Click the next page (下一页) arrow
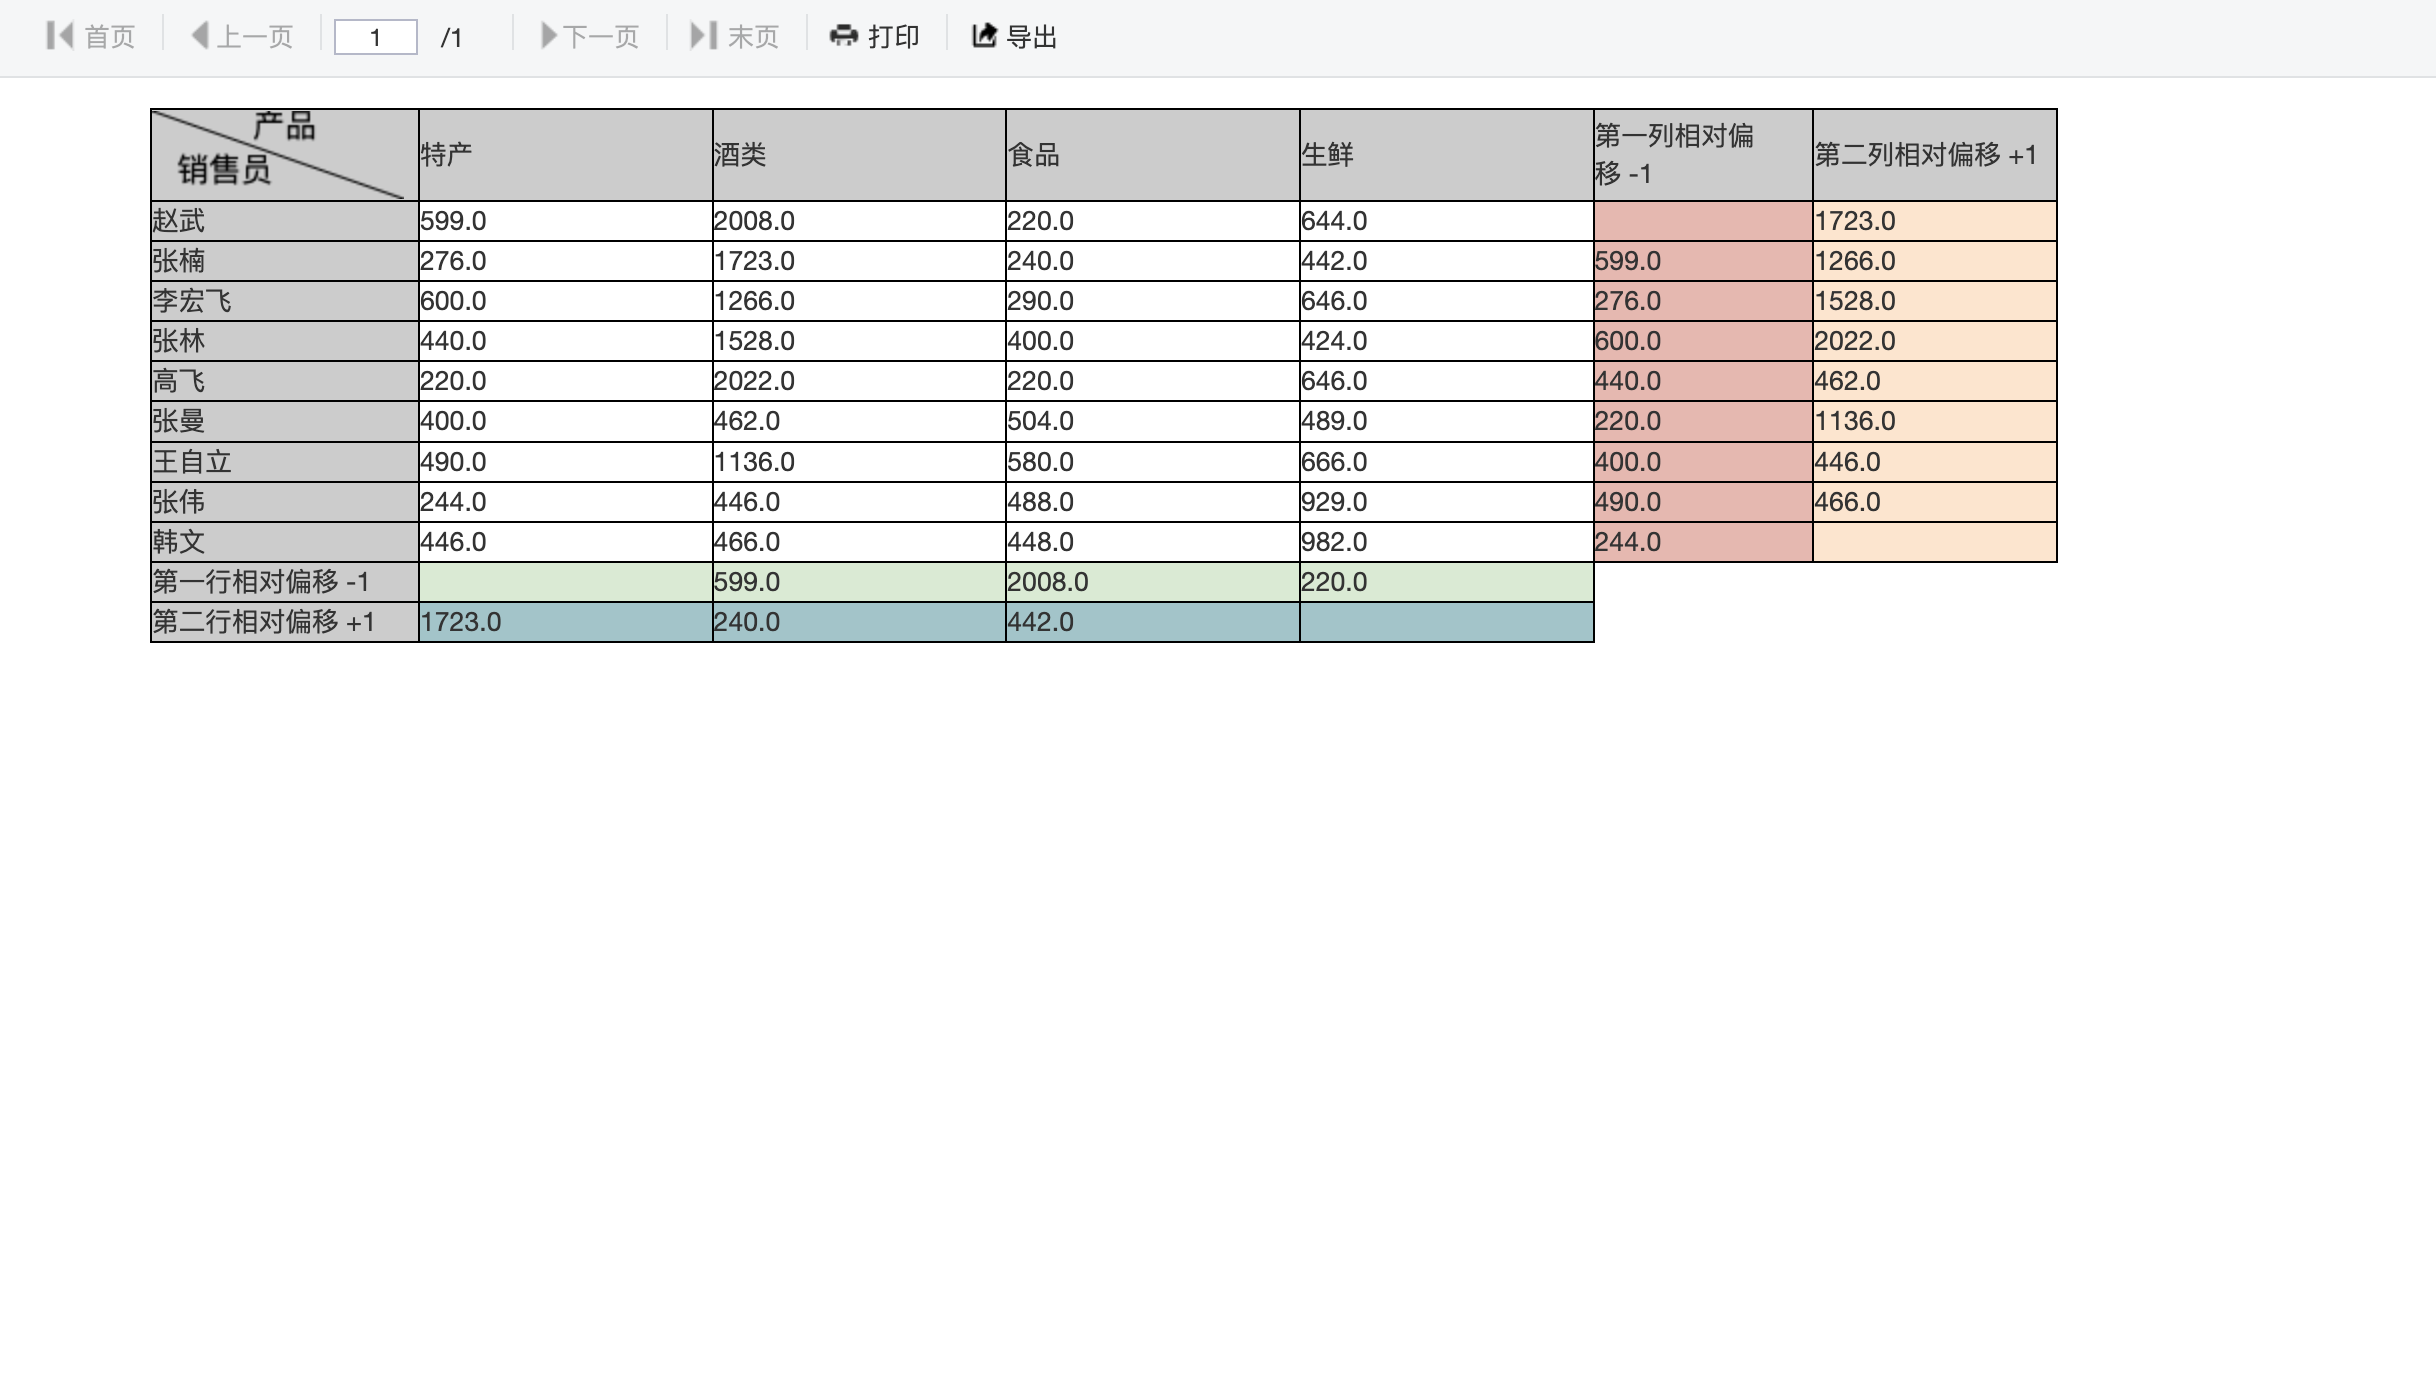 click(548, 37)
